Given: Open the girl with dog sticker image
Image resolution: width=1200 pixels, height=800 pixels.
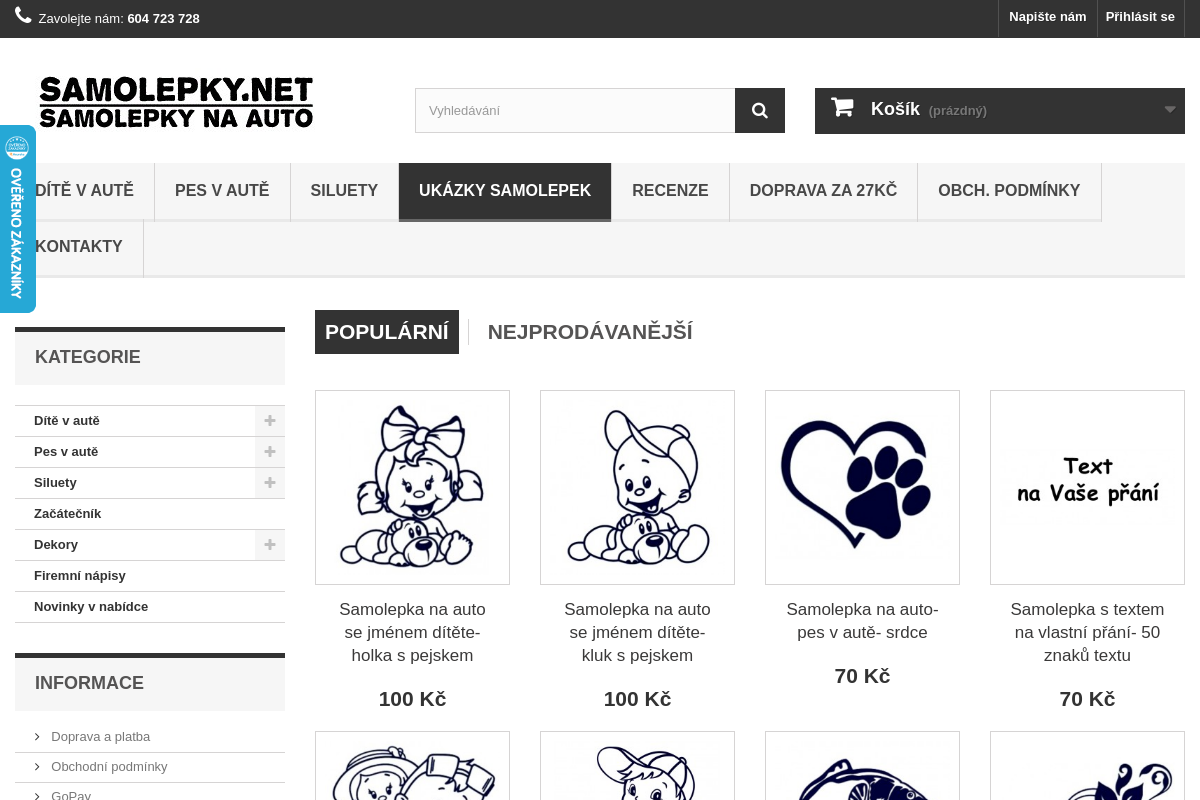Looking at the screenshot, I should [412, 487].
